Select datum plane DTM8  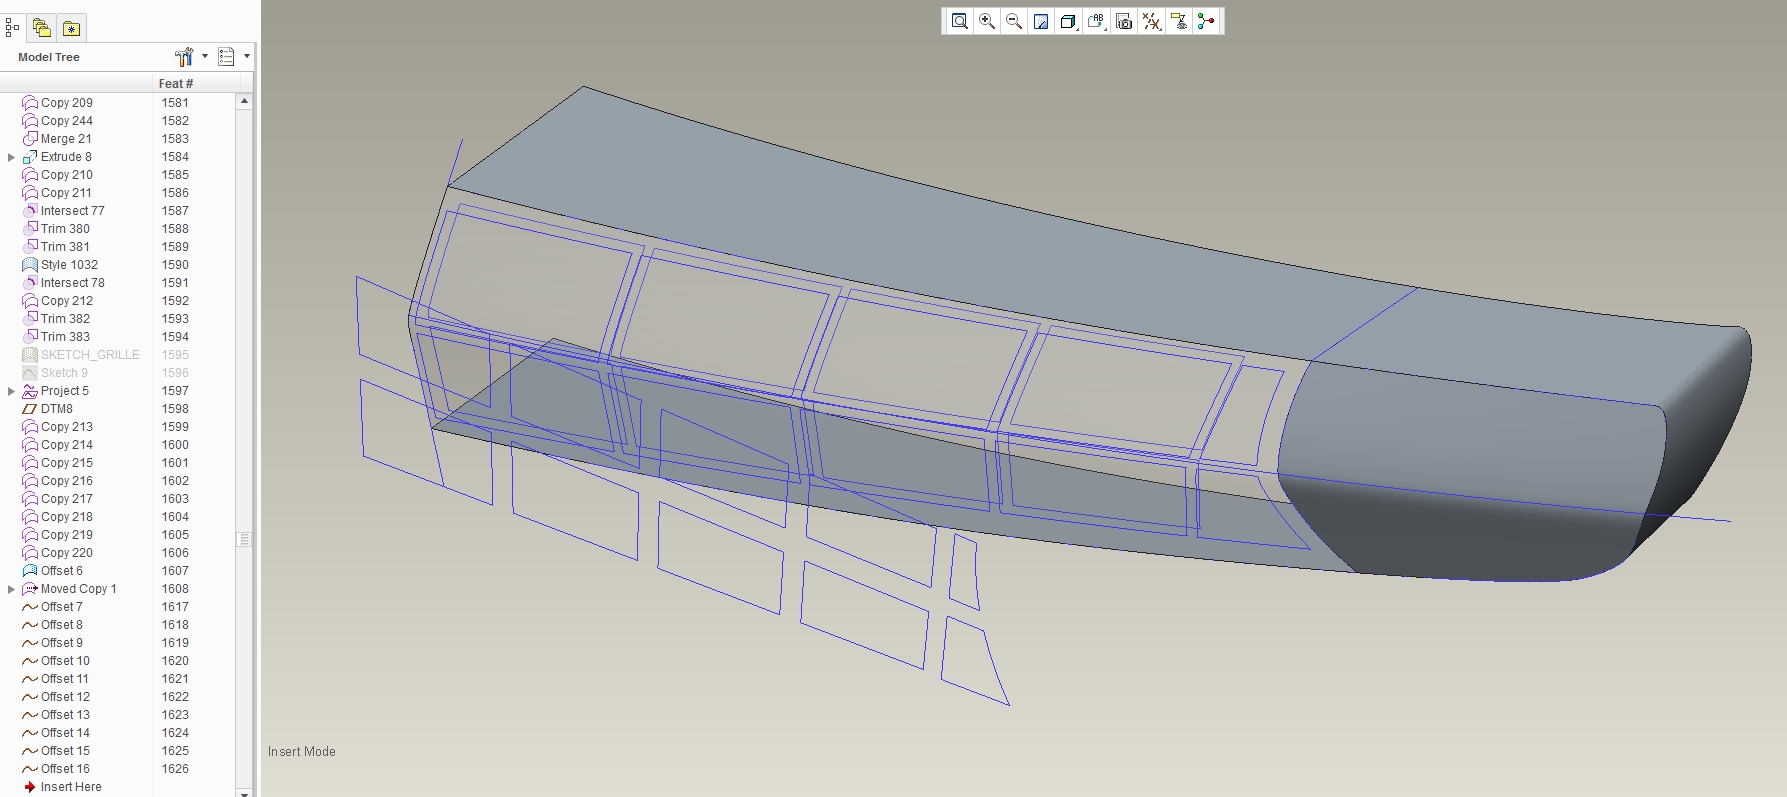click(x=56, y=409)
